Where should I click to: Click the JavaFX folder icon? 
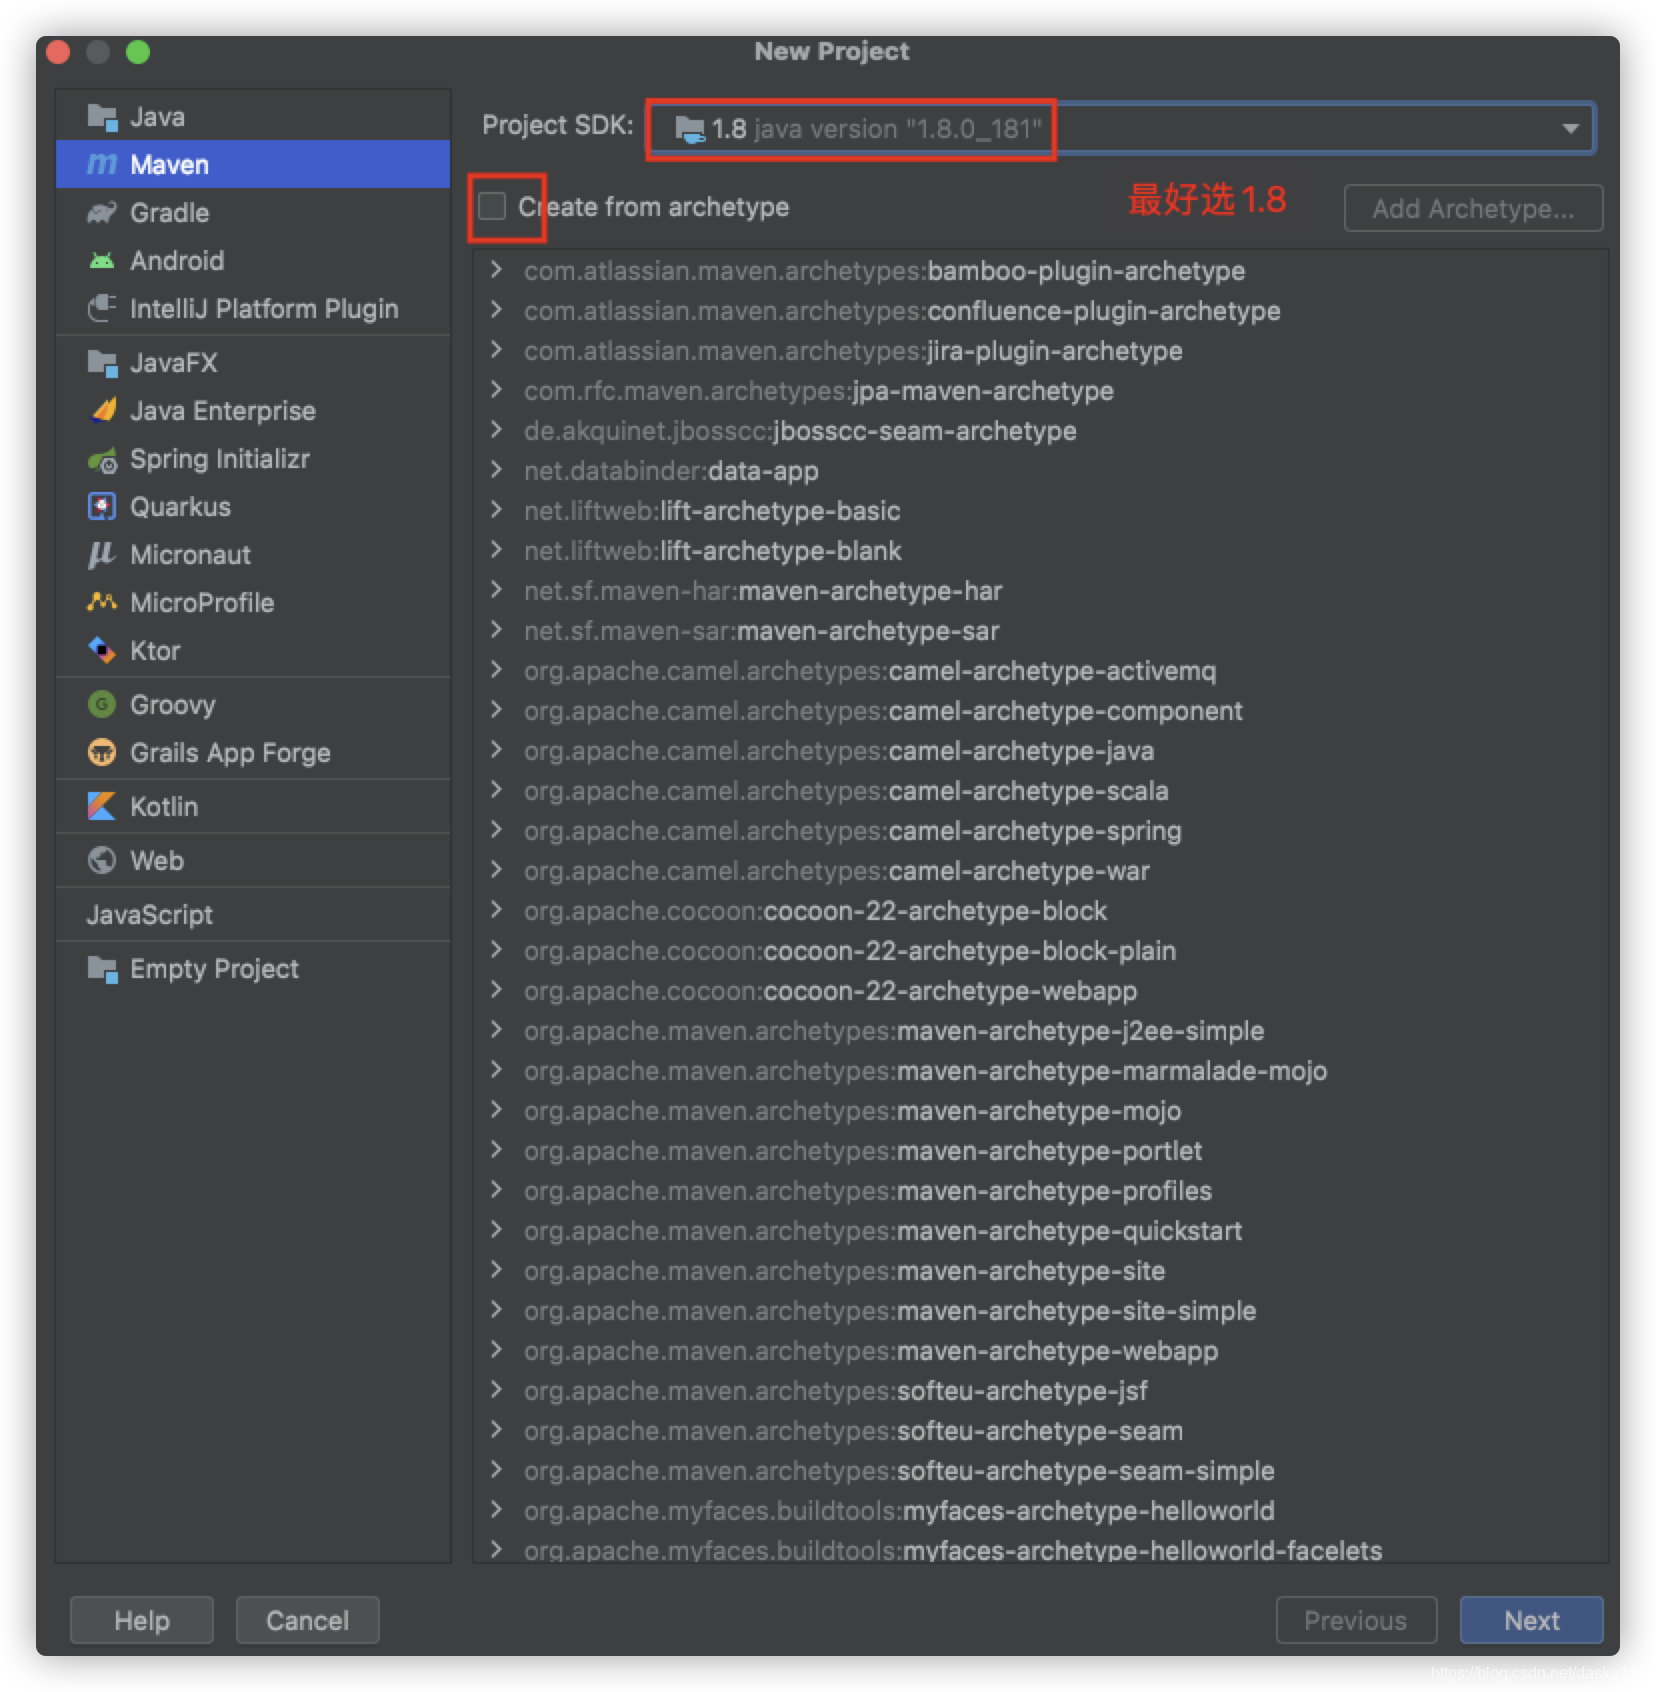click(x=102, y=363)
